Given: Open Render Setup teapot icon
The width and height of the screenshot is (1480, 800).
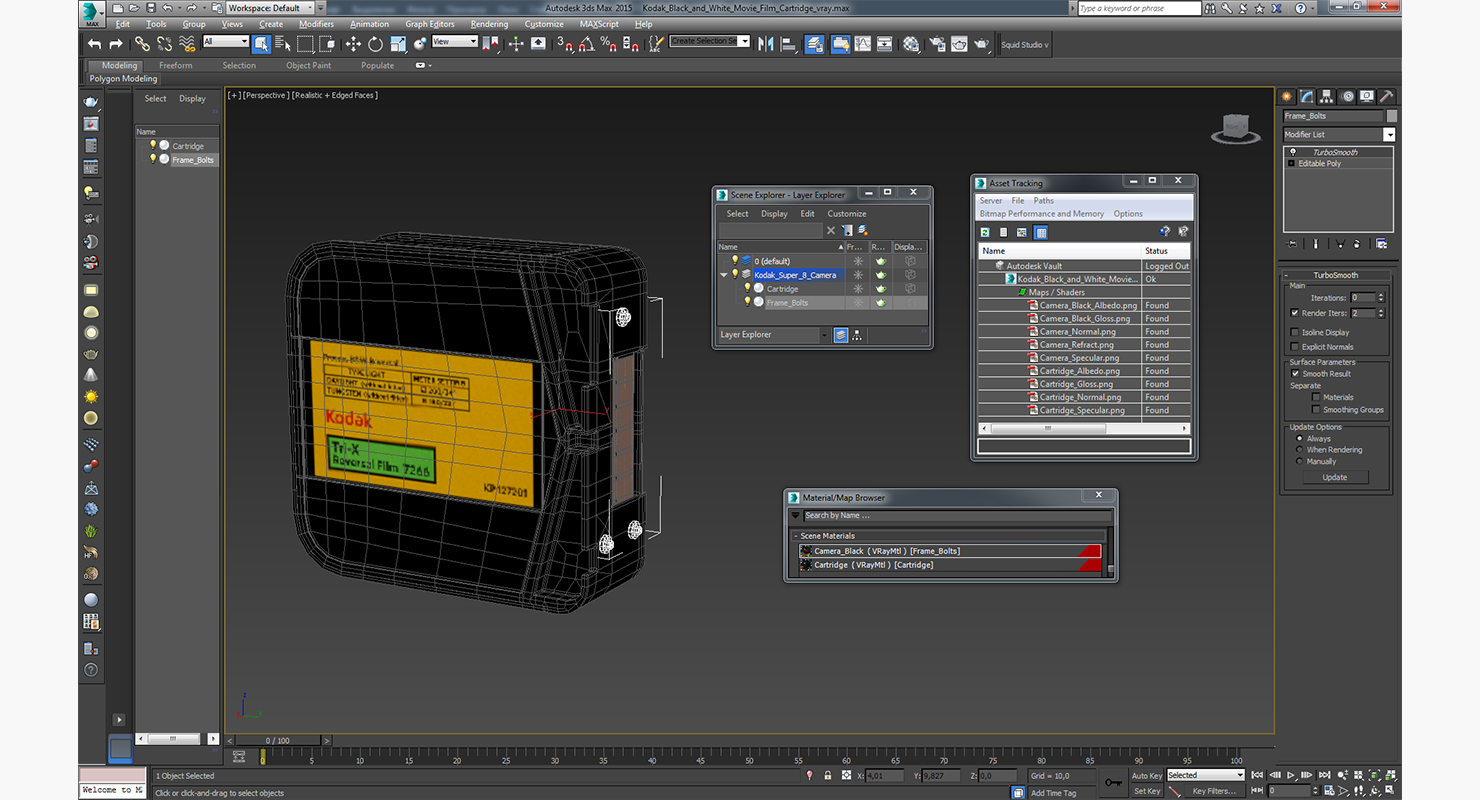Looking at the screenshot, I should 937,44.
